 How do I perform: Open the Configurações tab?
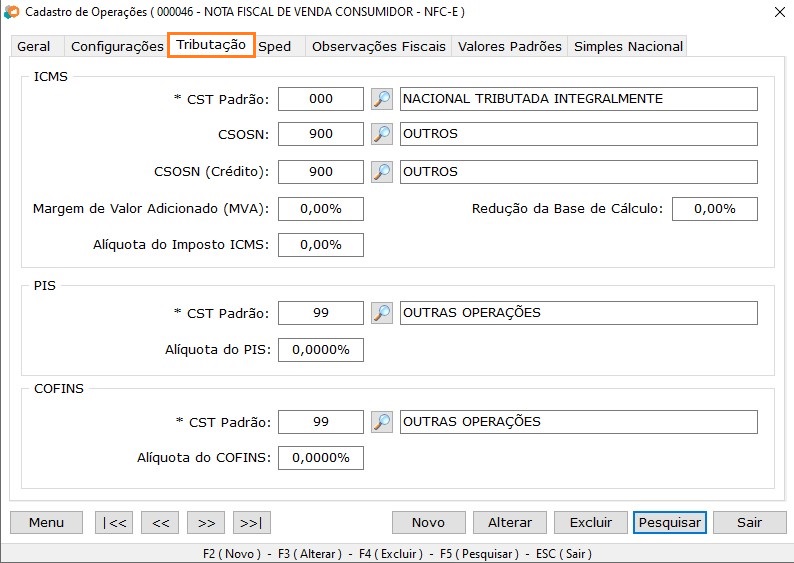(117, 46)
